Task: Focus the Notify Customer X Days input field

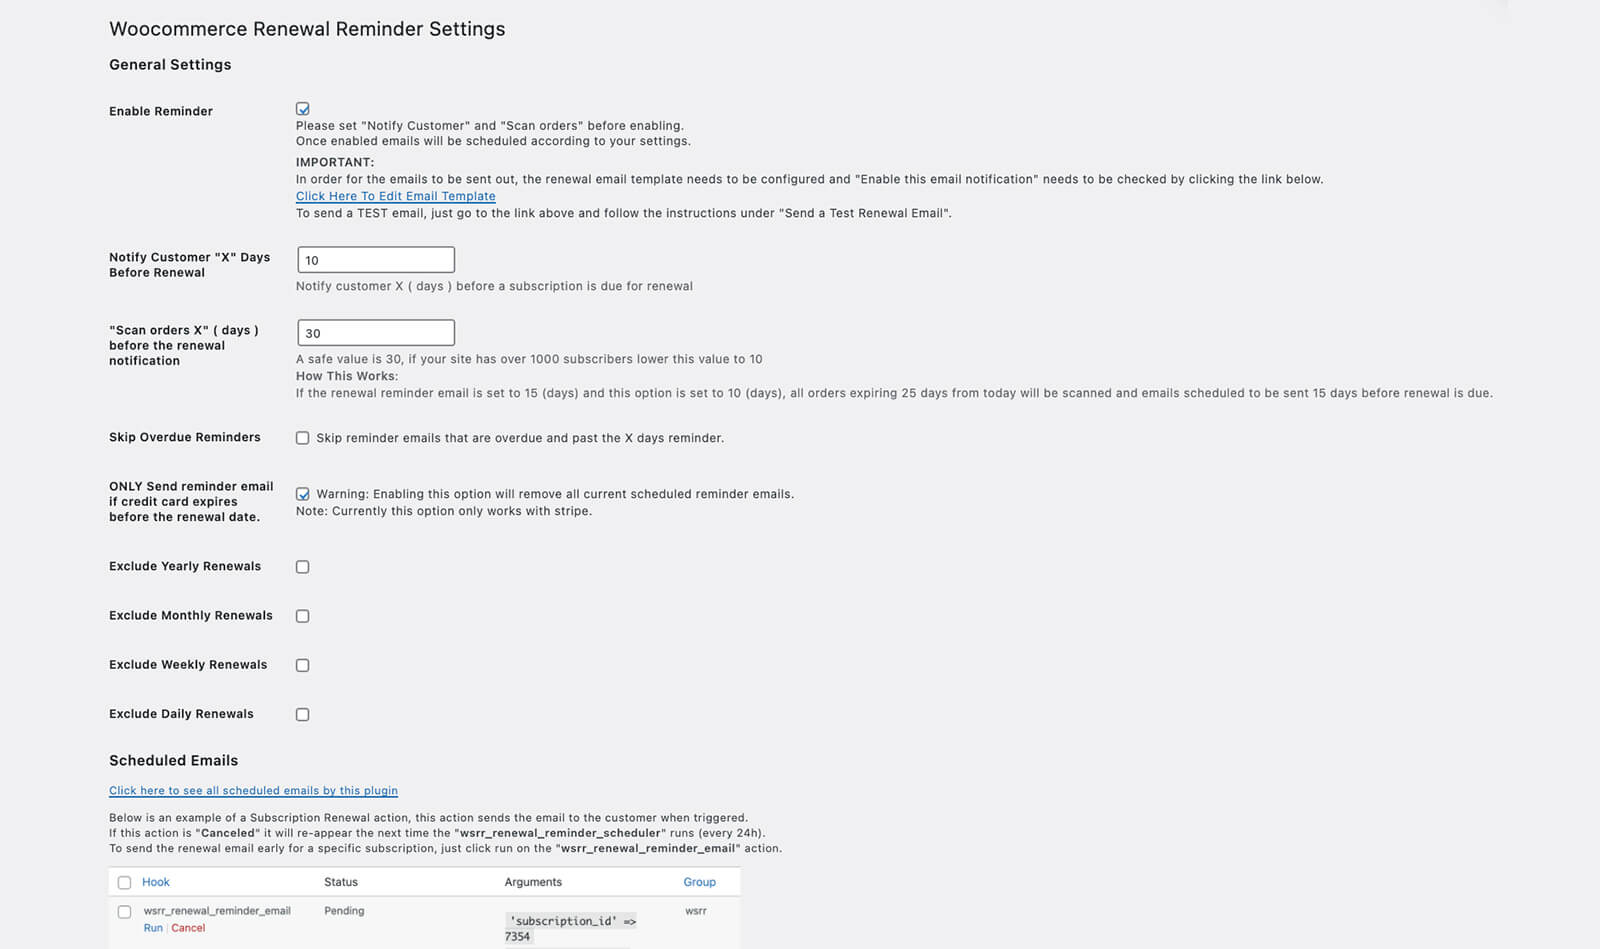Action: (x=376, y=260)
